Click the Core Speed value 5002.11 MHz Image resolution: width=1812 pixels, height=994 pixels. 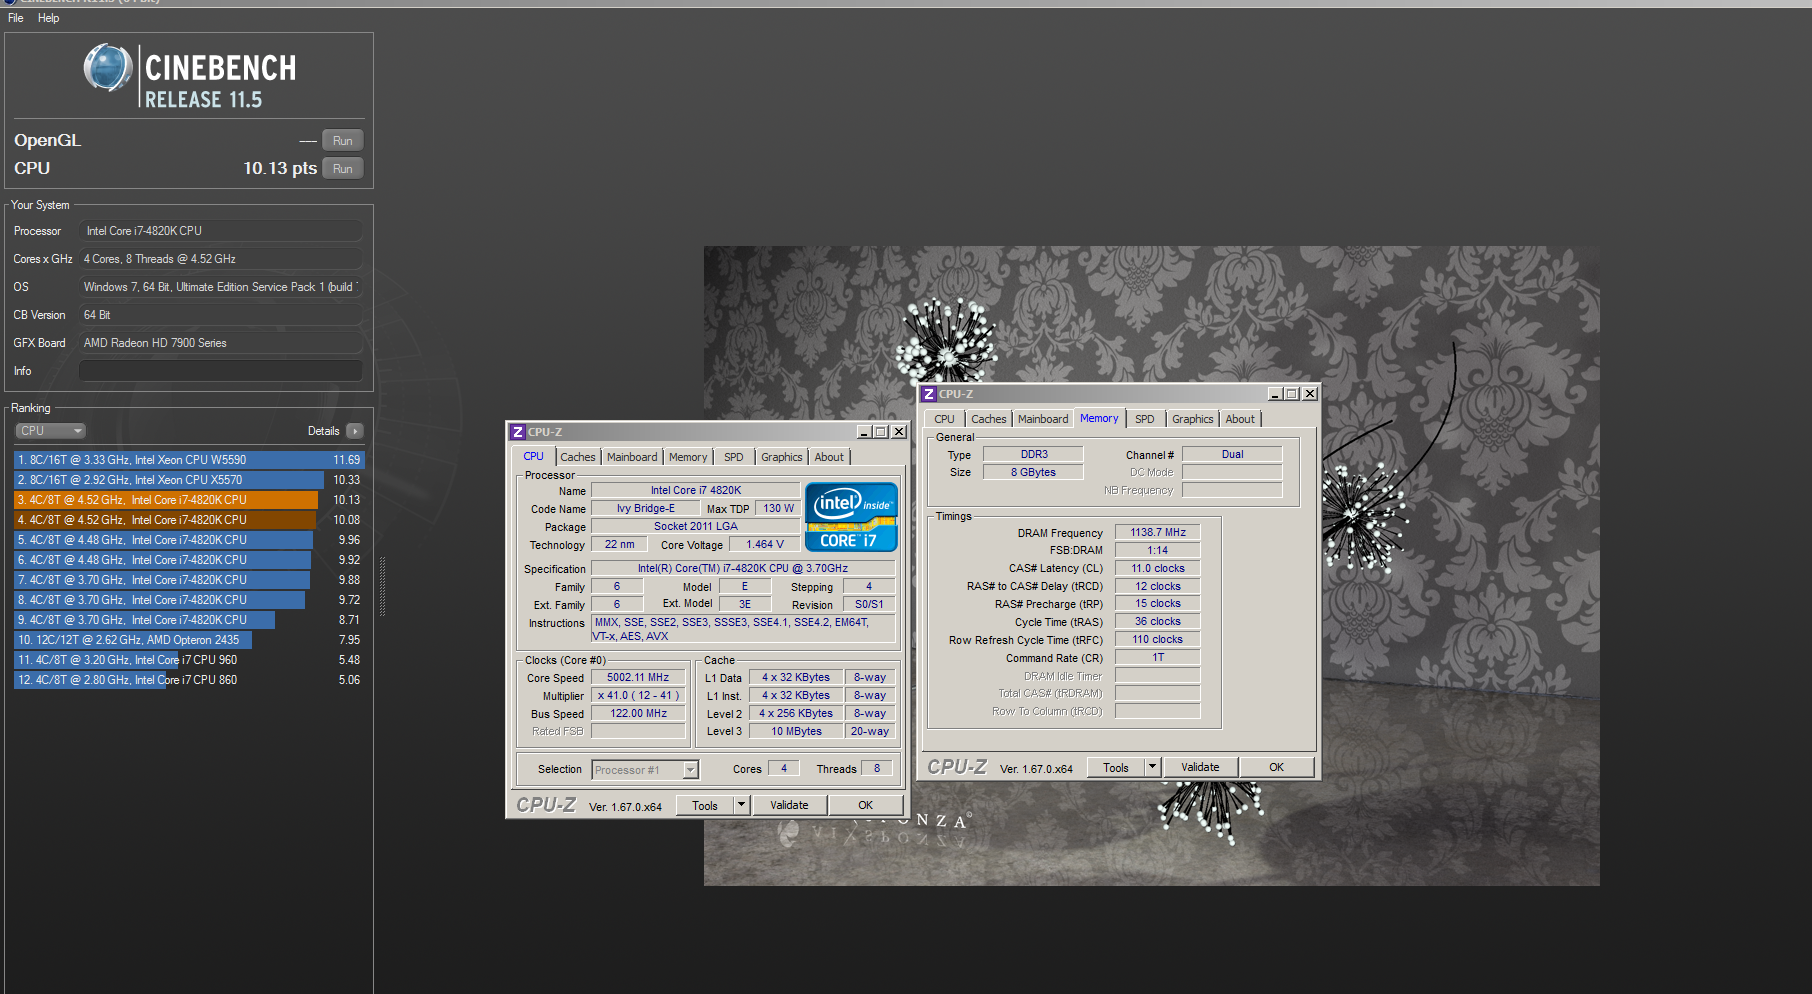coord(638,678)
